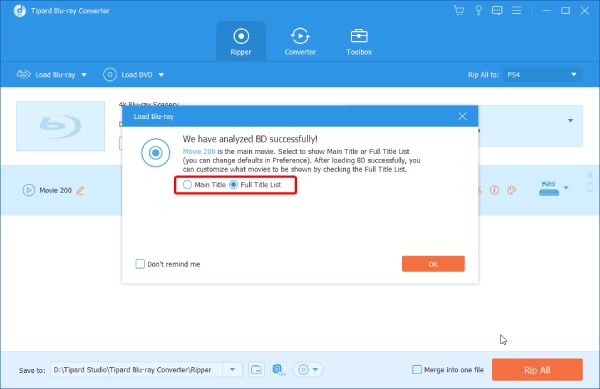
Task: Open the settings gear dropdown
Action: [x=308, y=370]
